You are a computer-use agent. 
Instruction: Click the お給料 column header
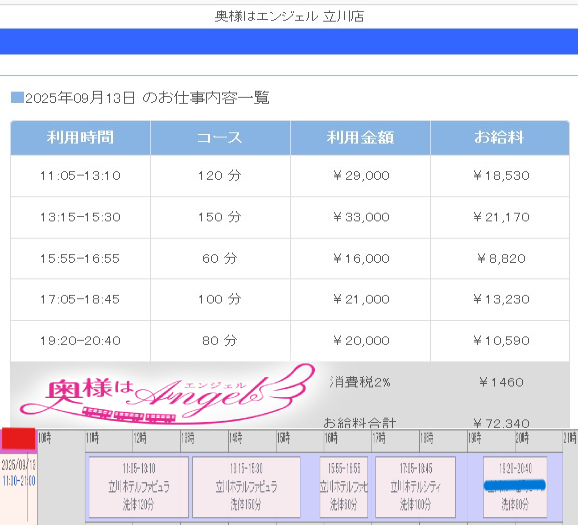tap(500, 138)
